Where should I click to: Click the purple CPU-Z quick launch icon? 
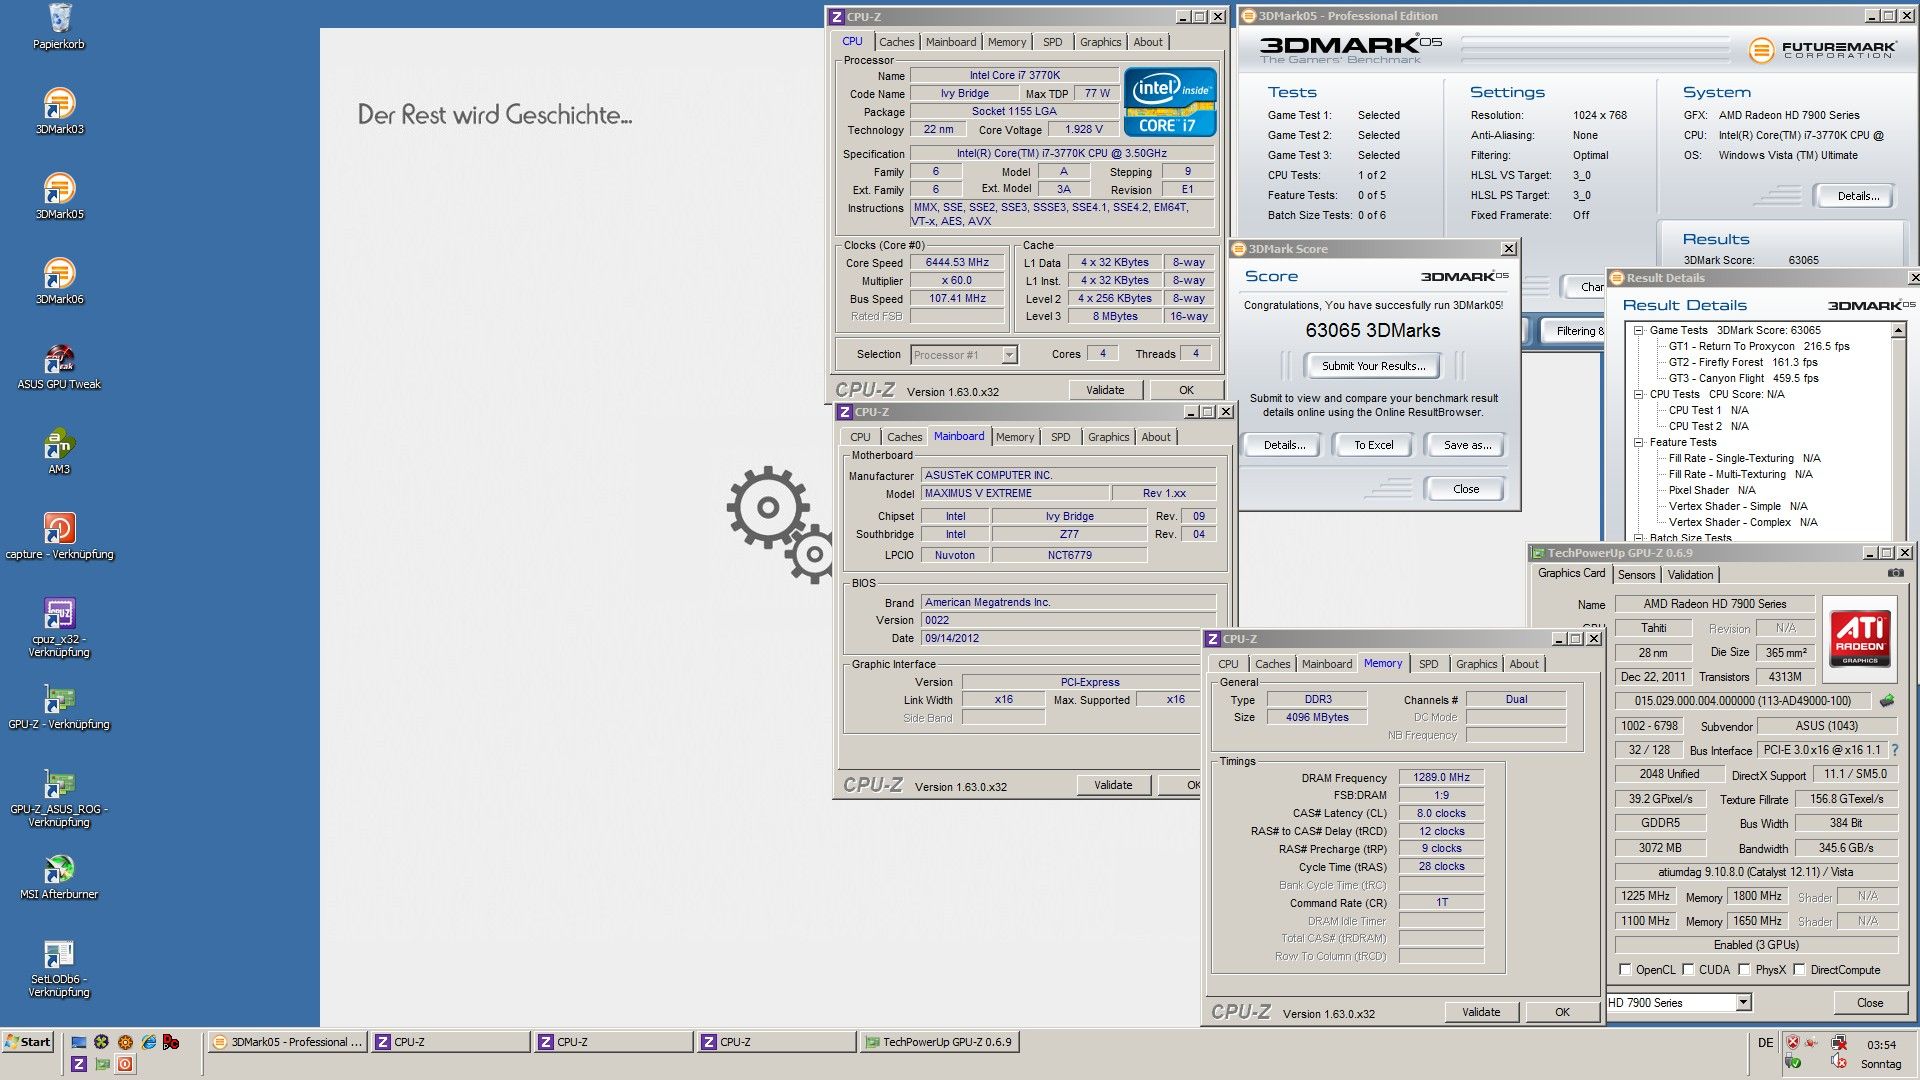[78, 1064]
